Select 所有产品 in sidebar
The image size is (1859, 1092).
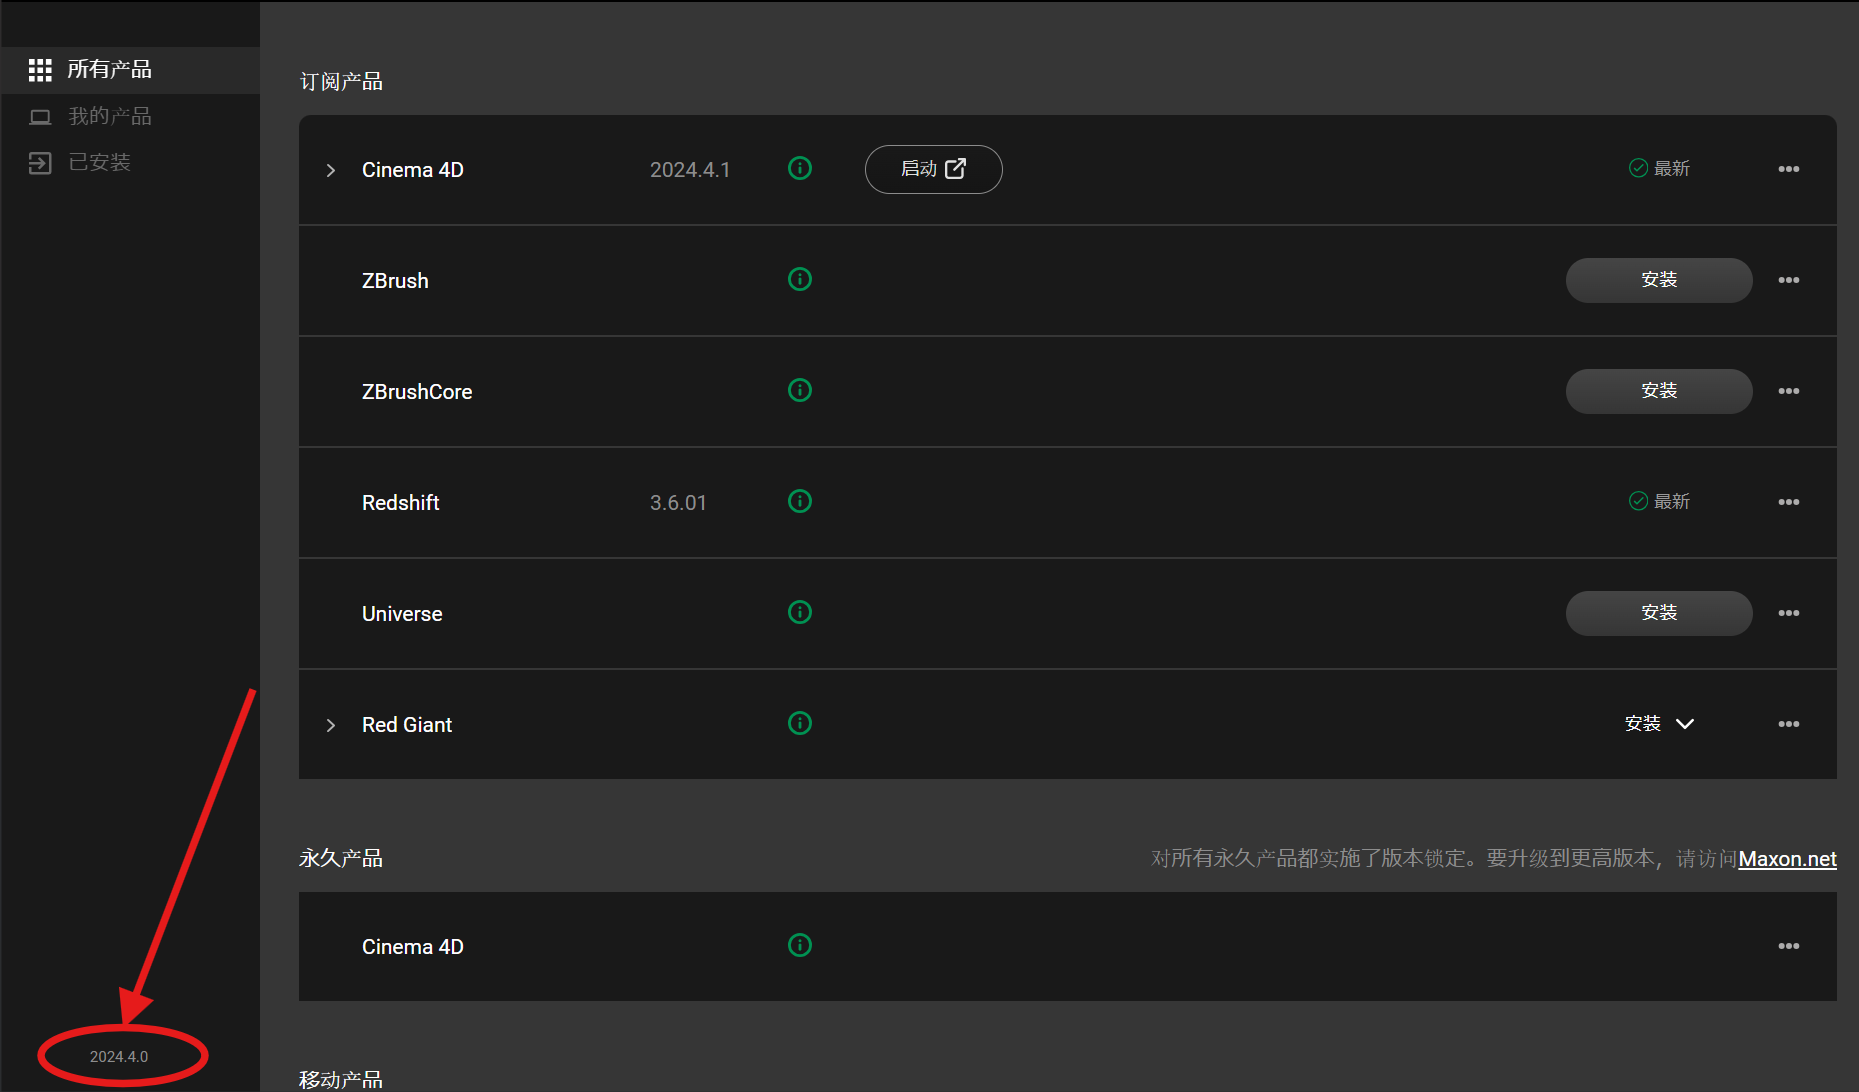tap(130, 70)
